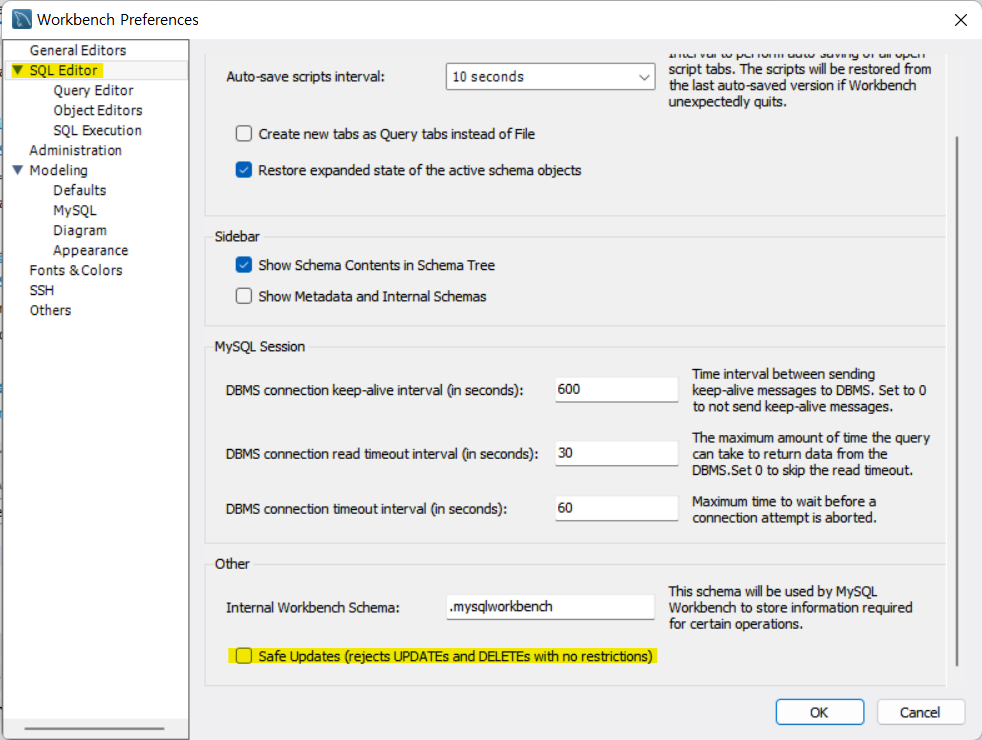
Task: Click the vertical scrollbar of the settings pane
Action: pos(957,401)
